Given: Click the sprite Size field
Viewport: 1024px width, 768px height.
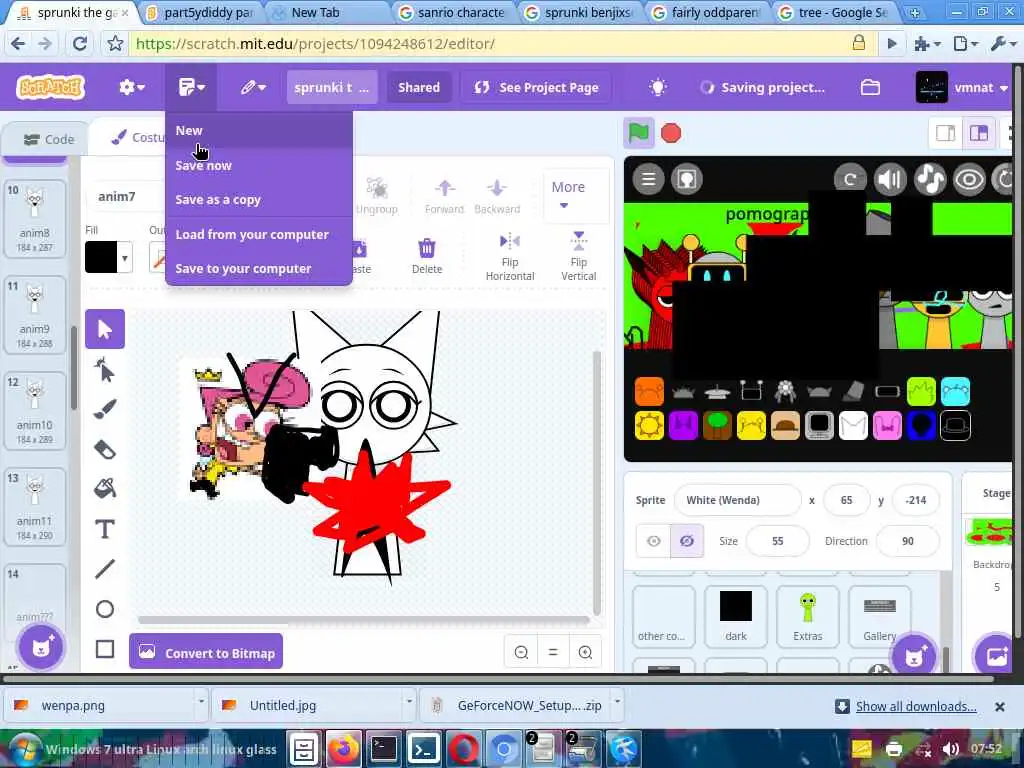Looking at the screenshot, I should point(777,541).
